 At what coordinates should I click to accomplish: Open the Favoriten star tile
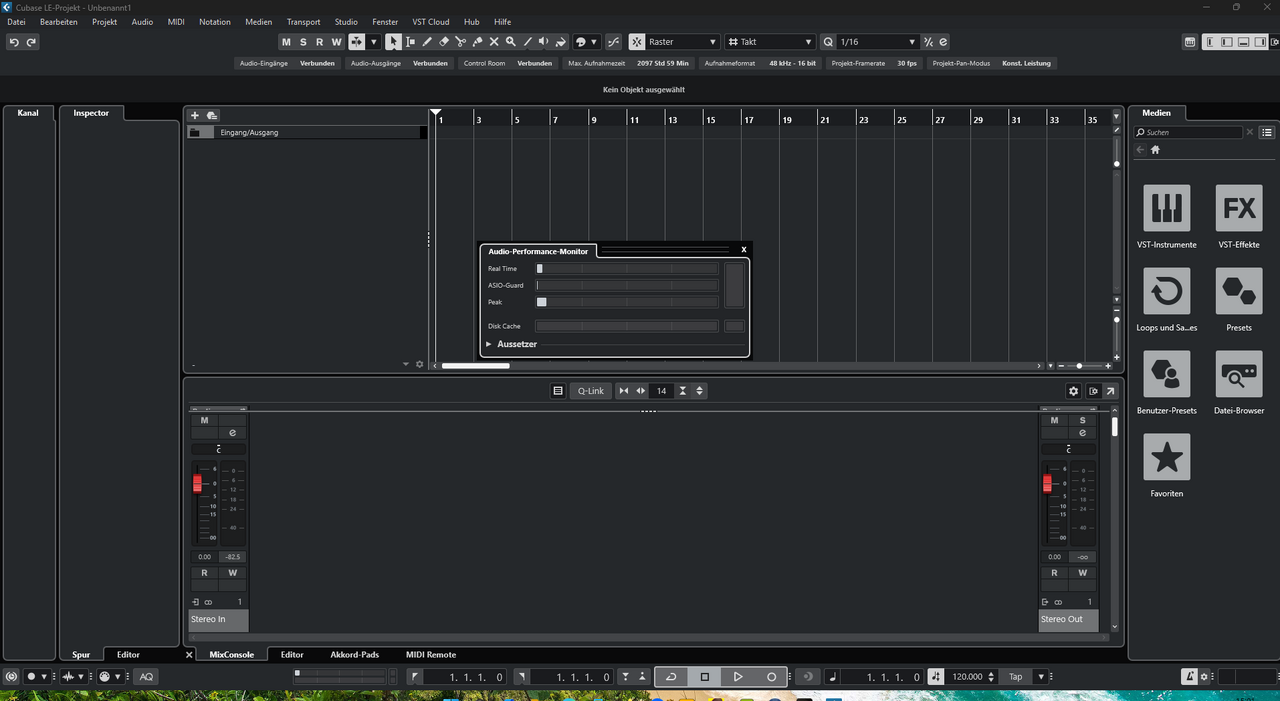tap(1166, 457)
